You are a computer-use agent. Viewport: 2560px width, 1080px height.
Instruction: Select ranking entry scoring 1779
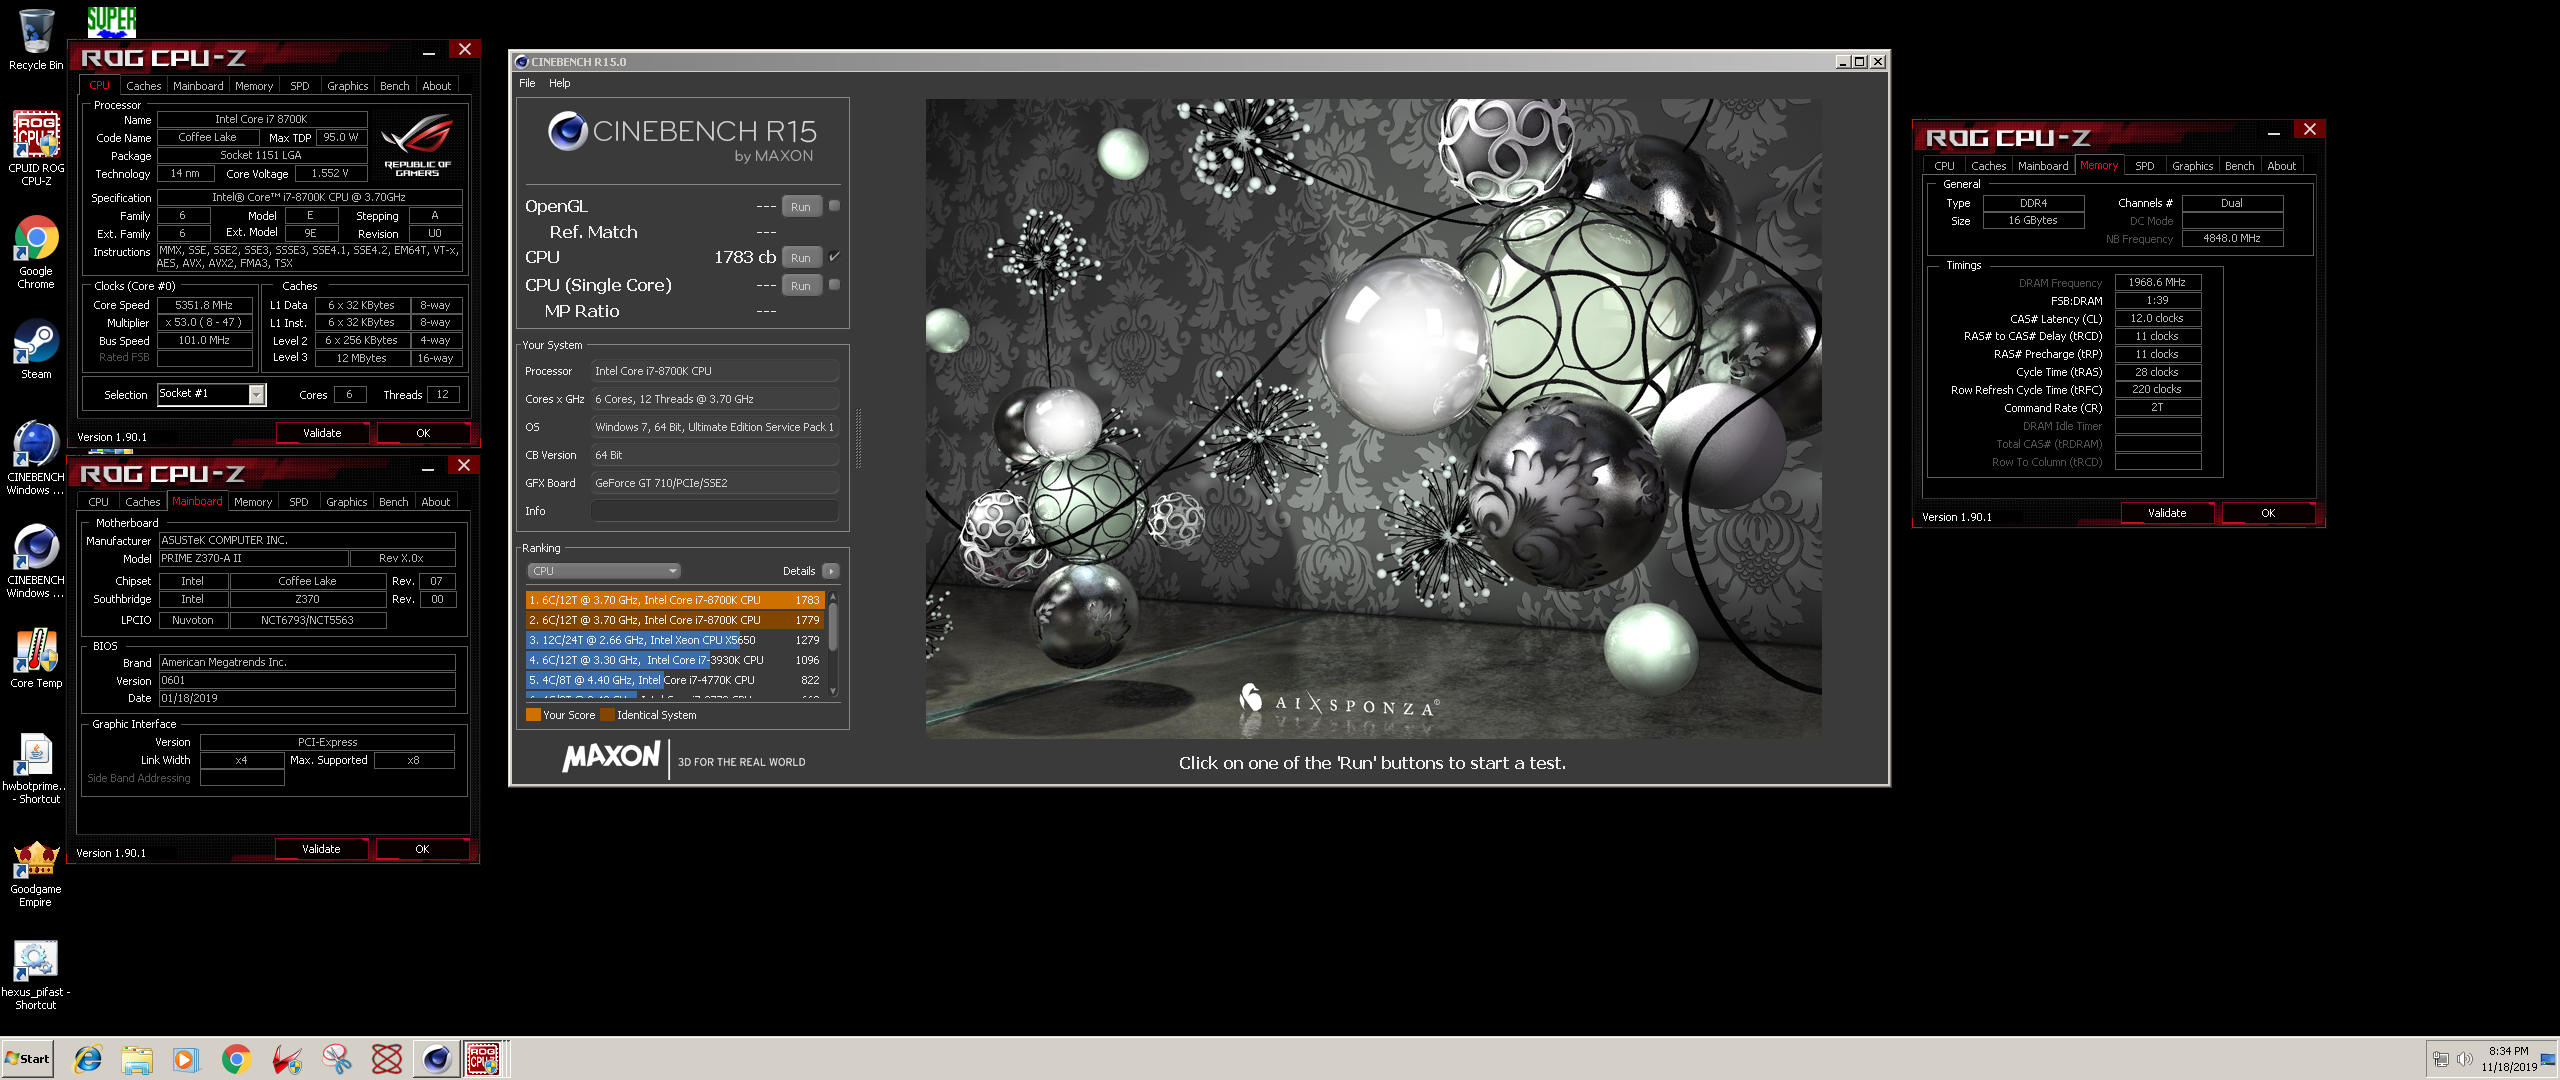tap(675, 620)
